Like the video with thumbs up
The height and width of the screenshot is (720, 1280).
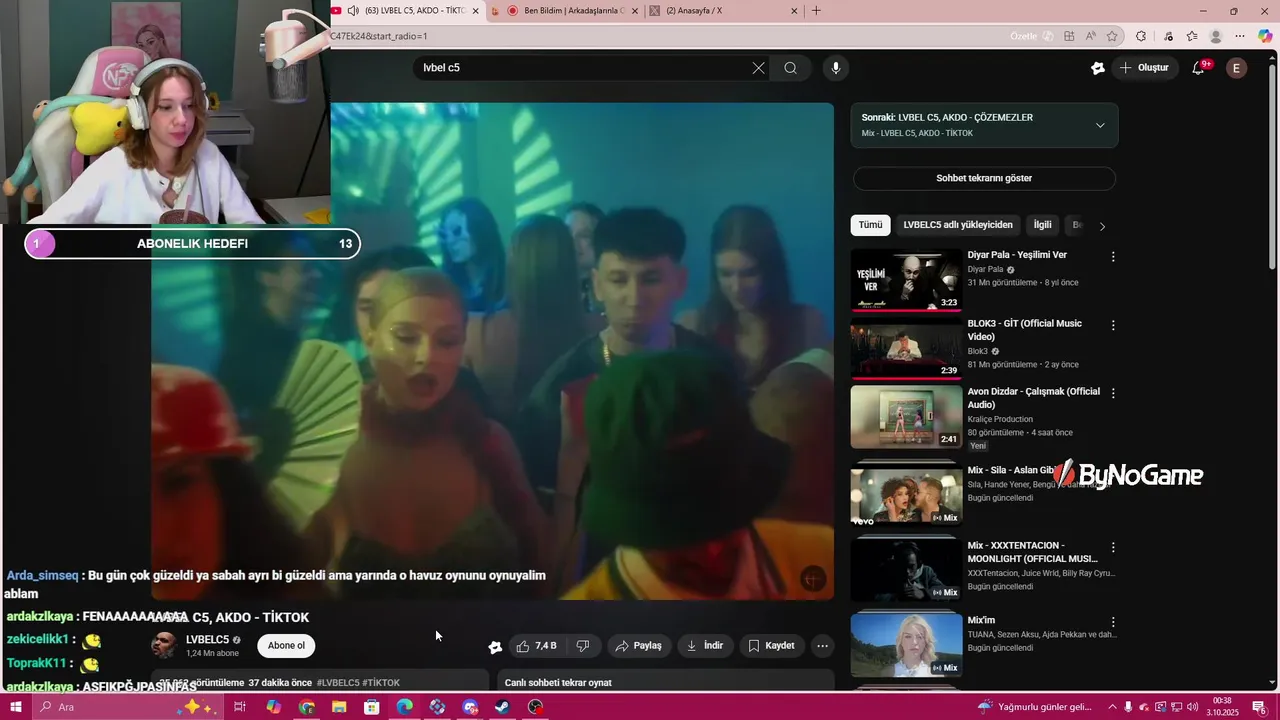click(x=536, y=646)
